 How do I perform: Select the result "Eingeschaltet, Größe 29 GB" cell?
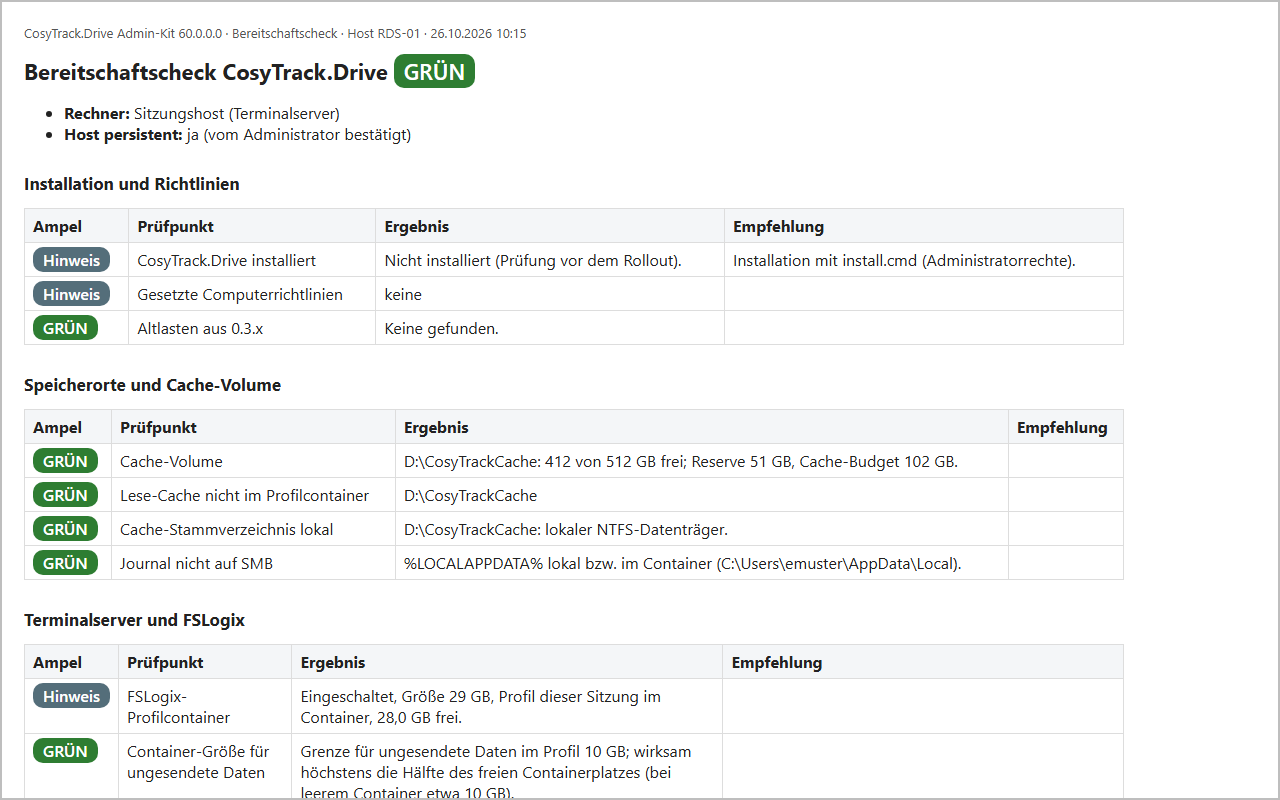click(x=507, y=706)
